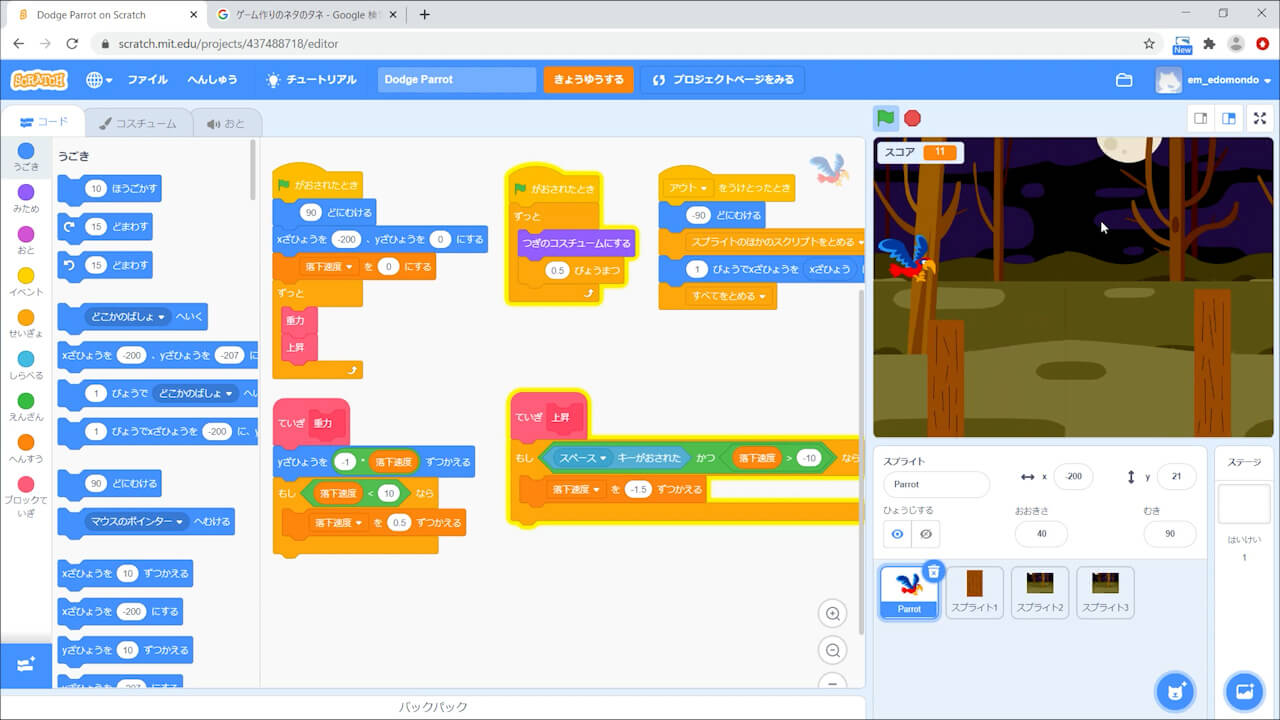The width and height of the screenshot is (1280, 720).
Task: Select the しらべる sensing block category
Action: click(26, 365)
